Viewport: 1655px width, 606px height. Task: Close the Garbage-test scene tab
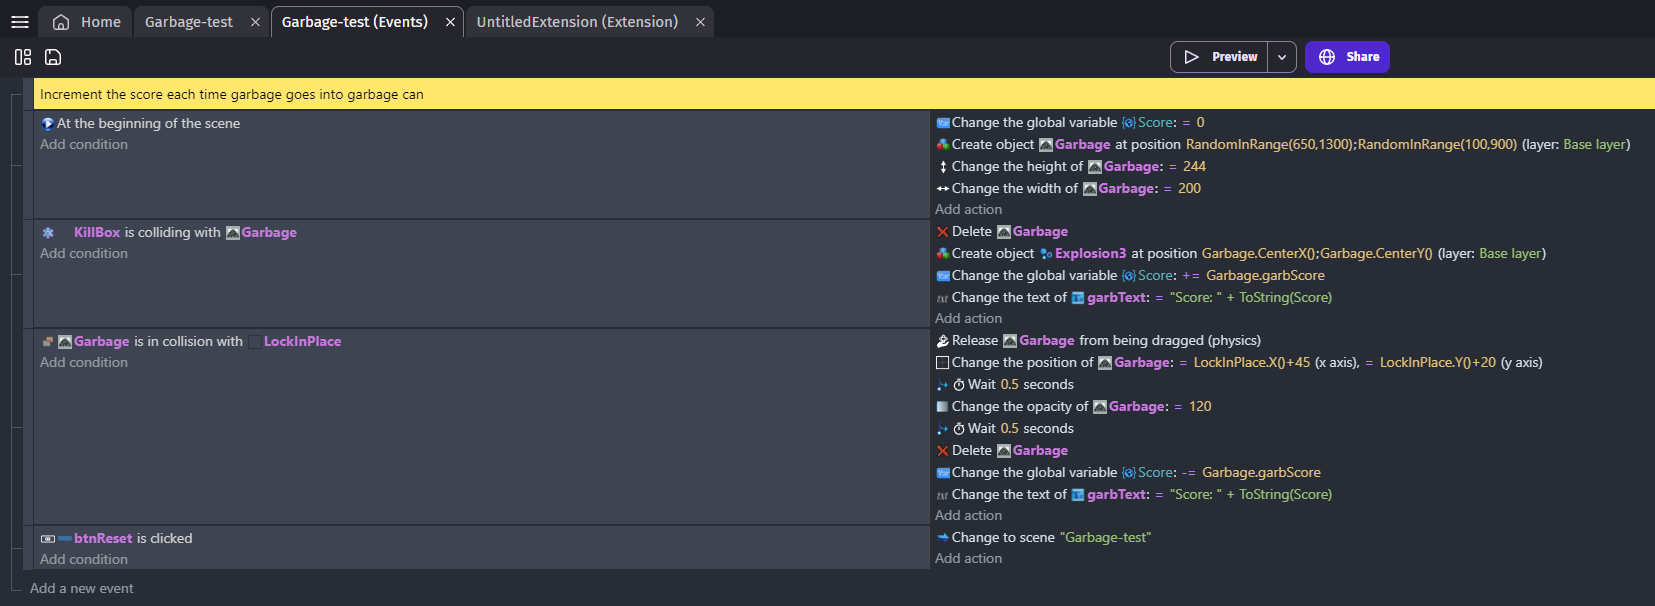[255, 22]
